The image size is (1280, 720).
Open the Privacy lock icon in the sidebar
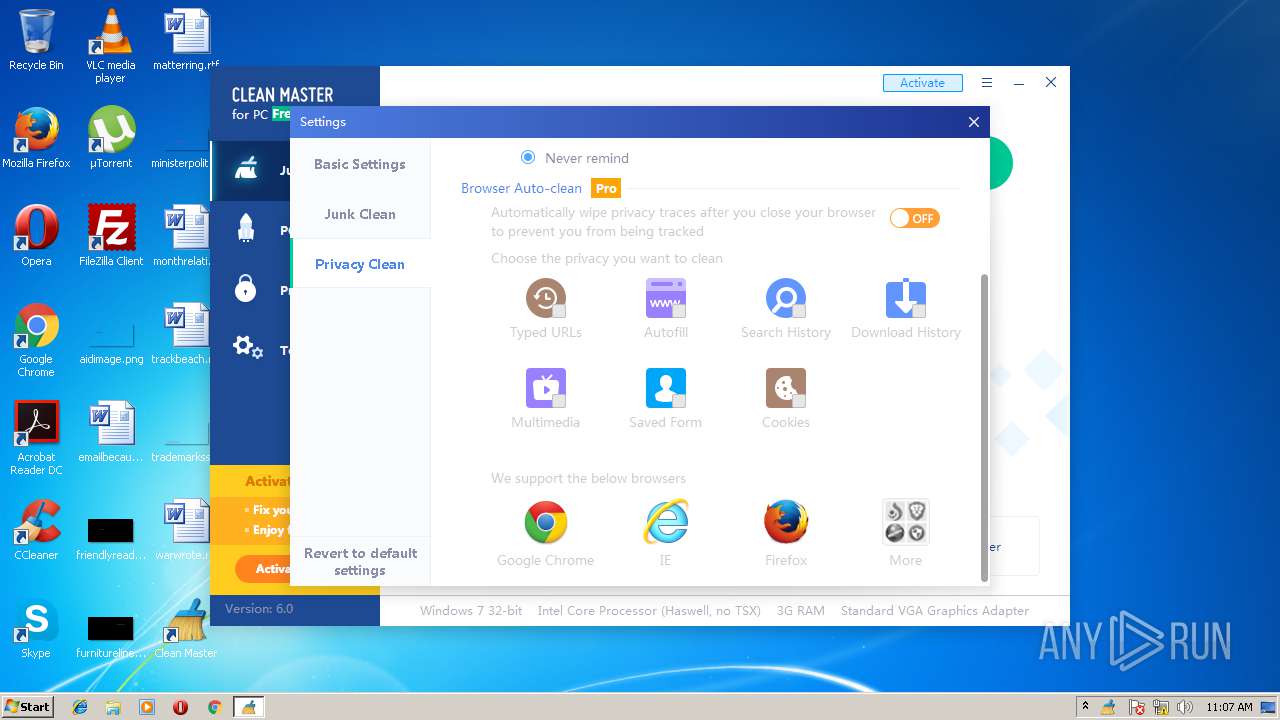(246, 289)
